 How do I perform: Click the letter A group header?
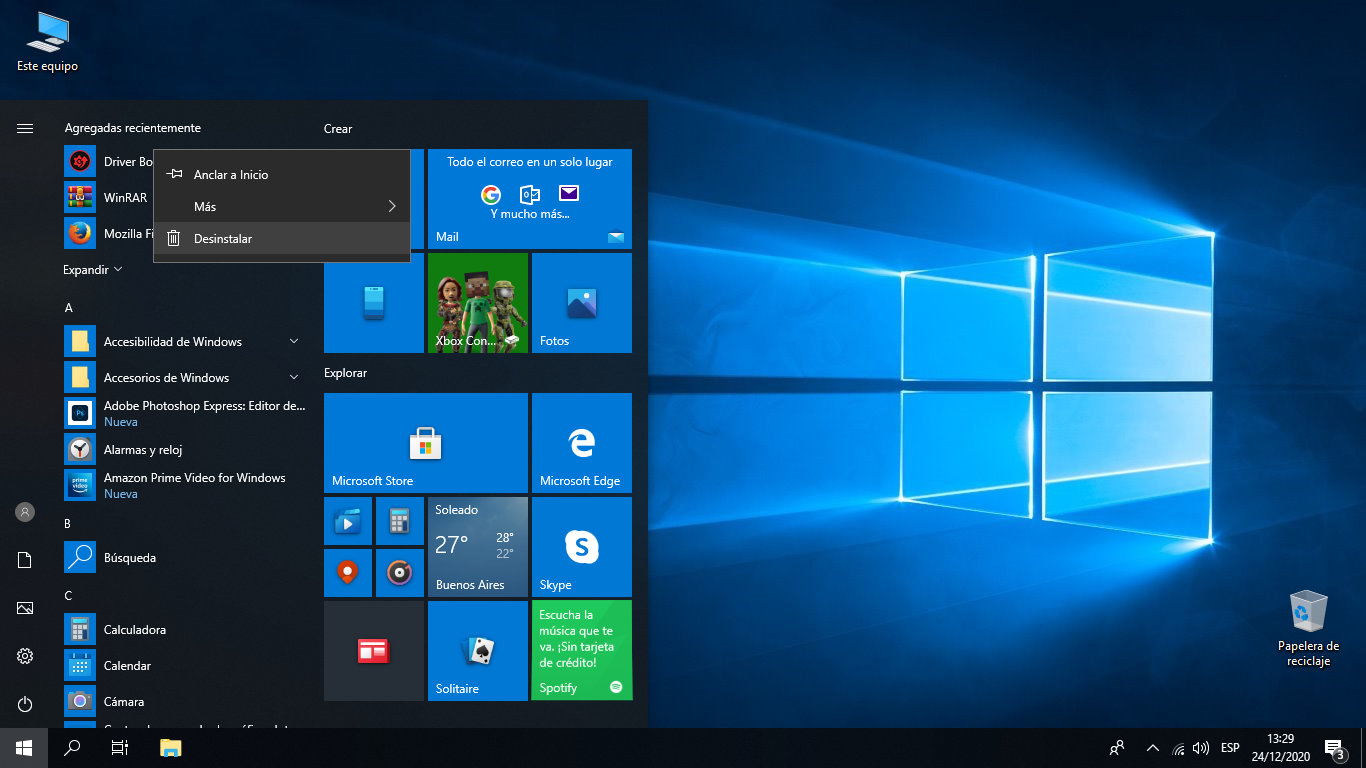69,308
